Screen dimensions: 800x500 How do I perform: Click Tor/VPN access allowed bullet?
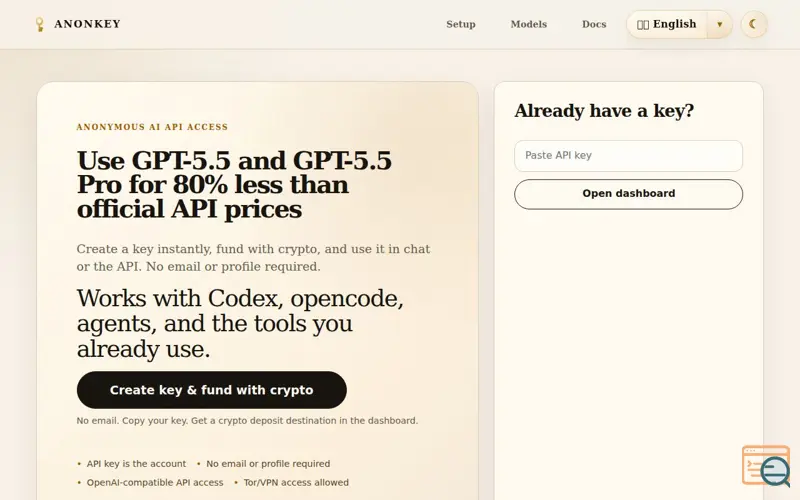coord(296,482)
